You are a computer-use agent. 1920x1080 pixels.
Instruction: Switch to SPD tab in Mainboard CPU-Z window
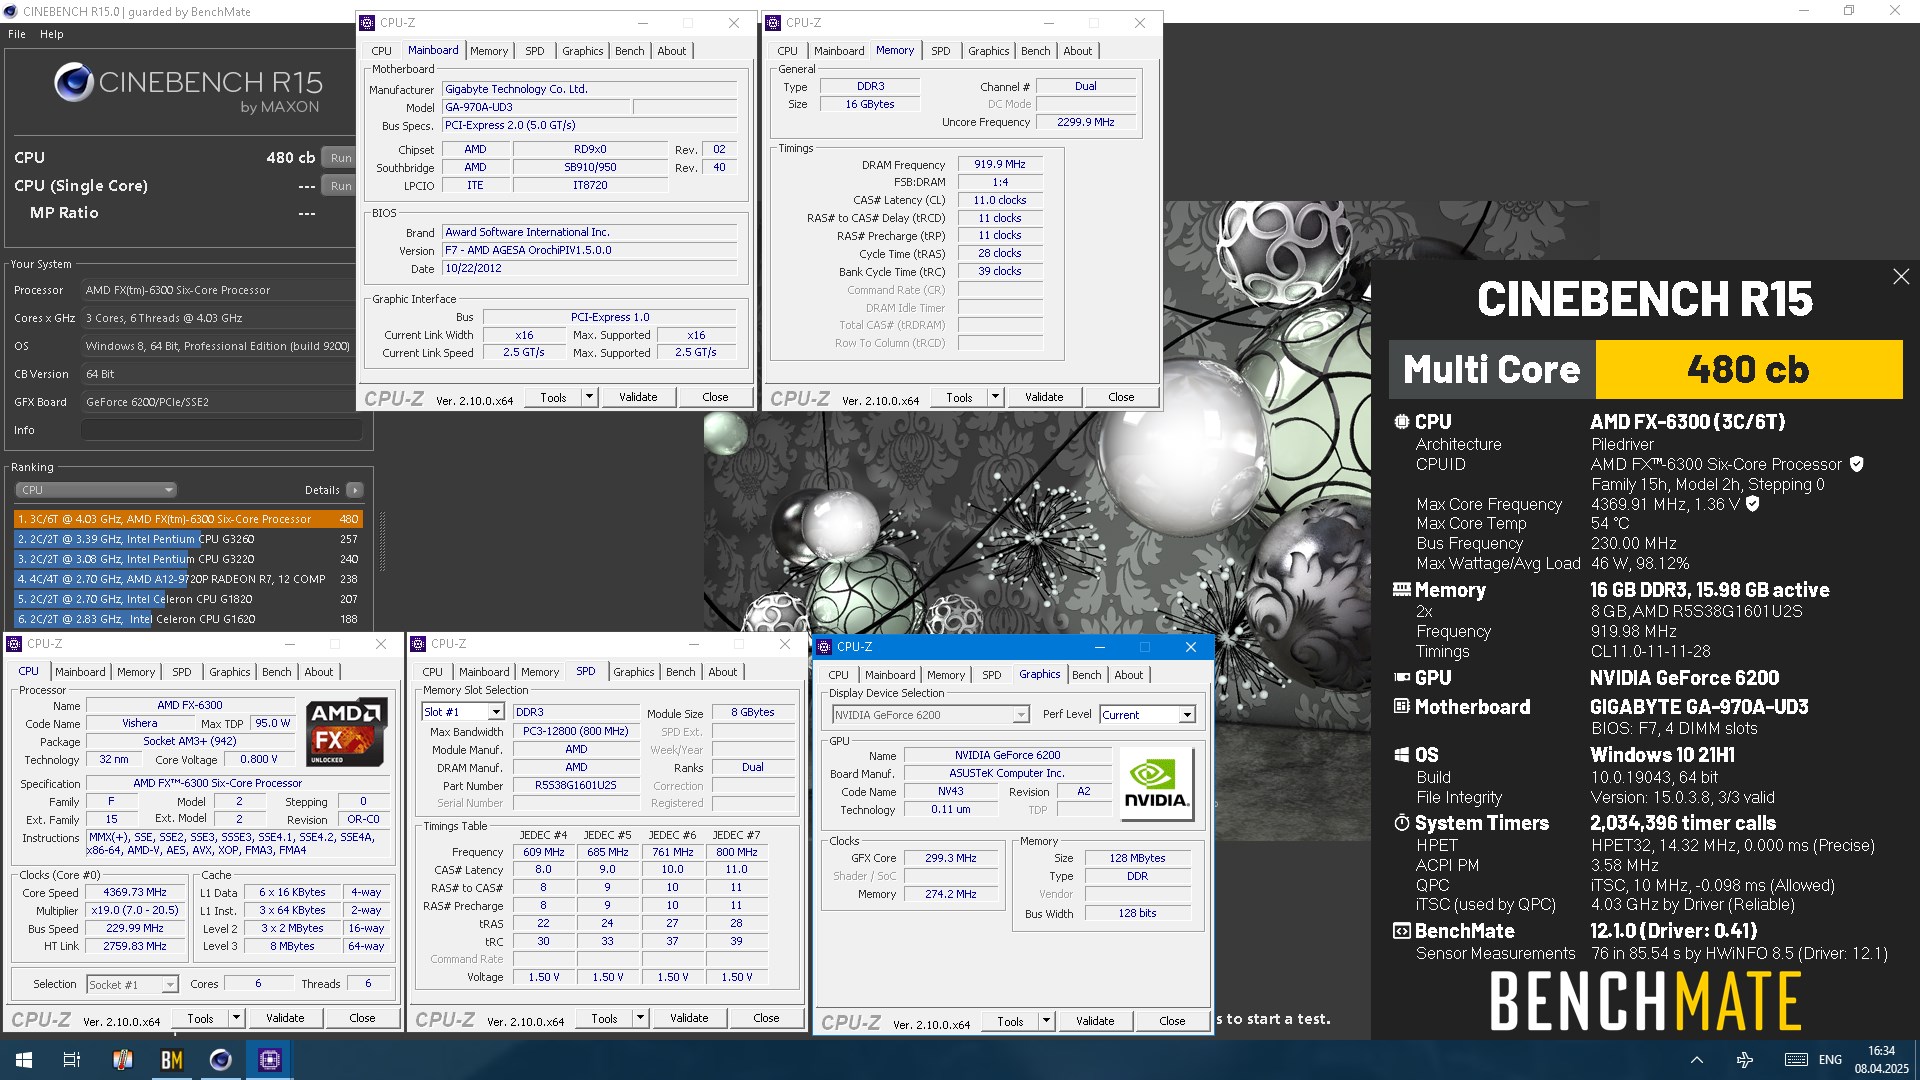535,51
